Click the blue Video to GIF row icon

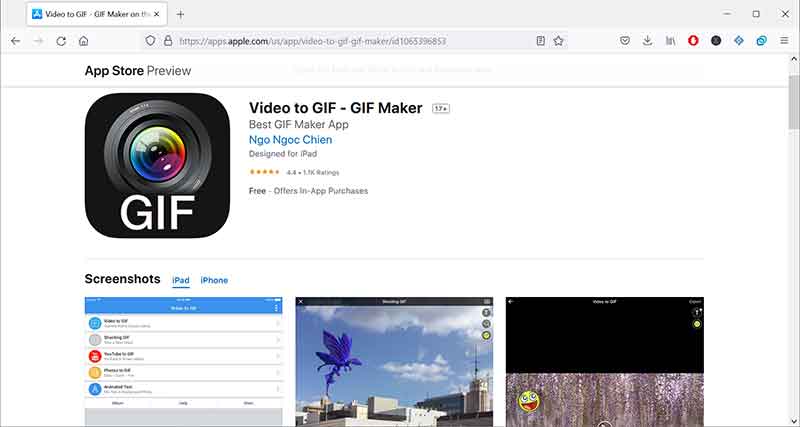coord(95,323)
